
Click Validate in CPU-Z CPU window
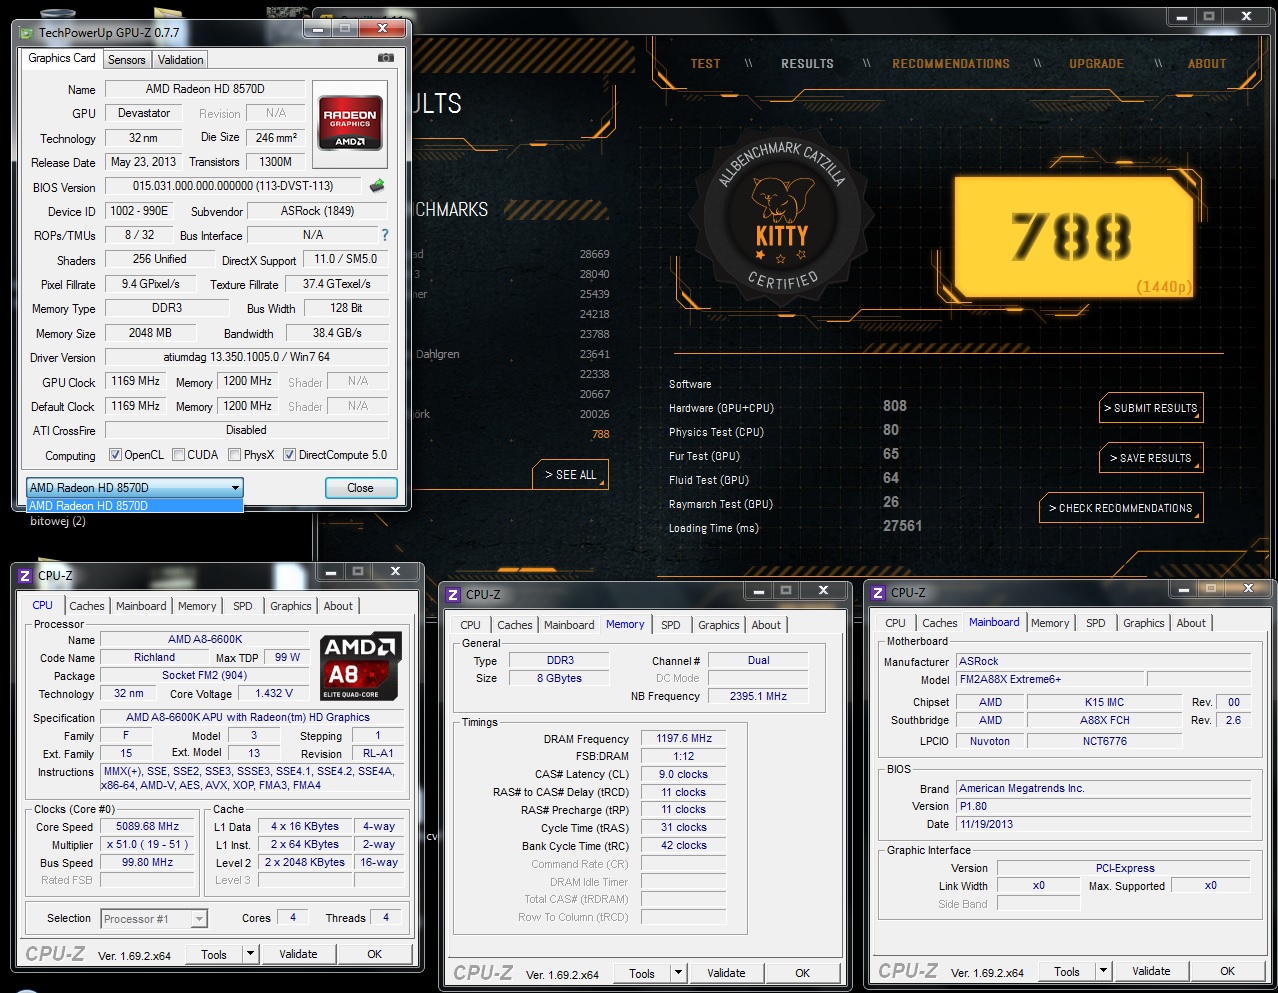[x=298, y=954]
